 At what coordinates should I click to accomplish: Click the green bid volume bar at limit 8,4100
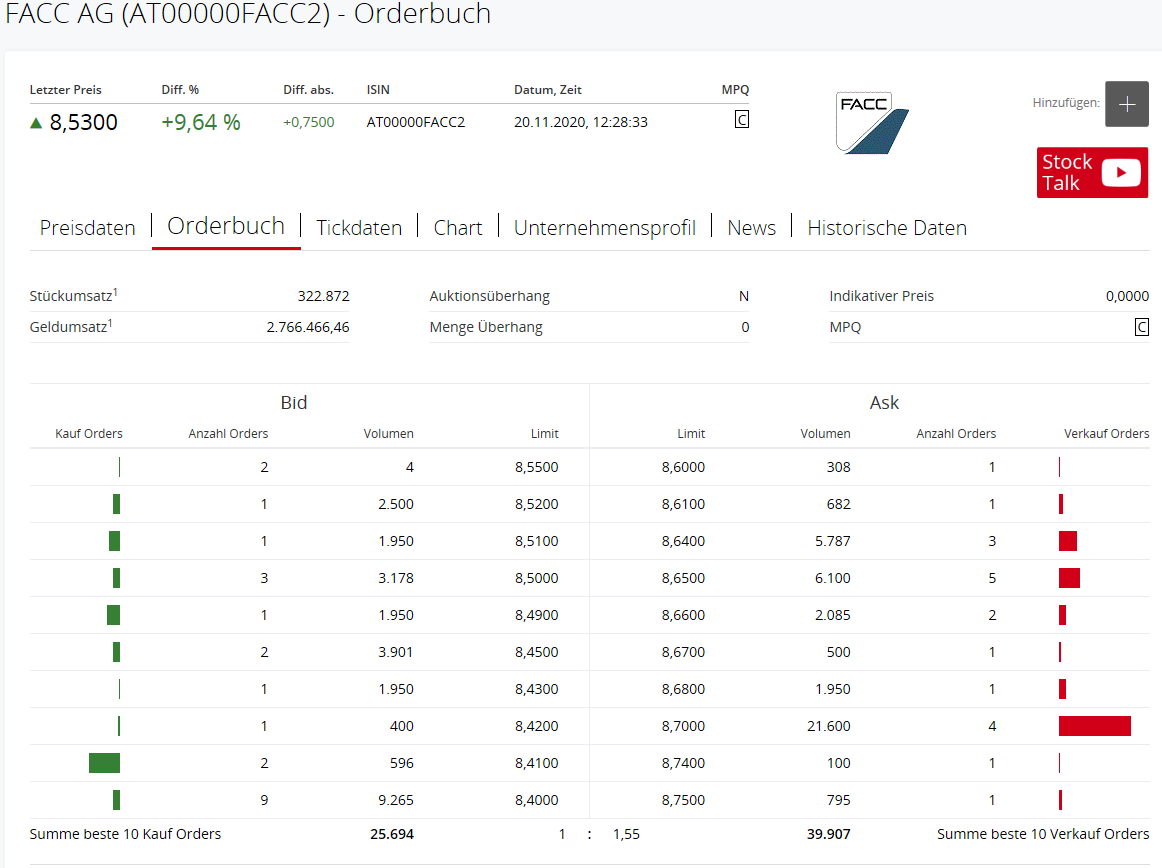104,762
